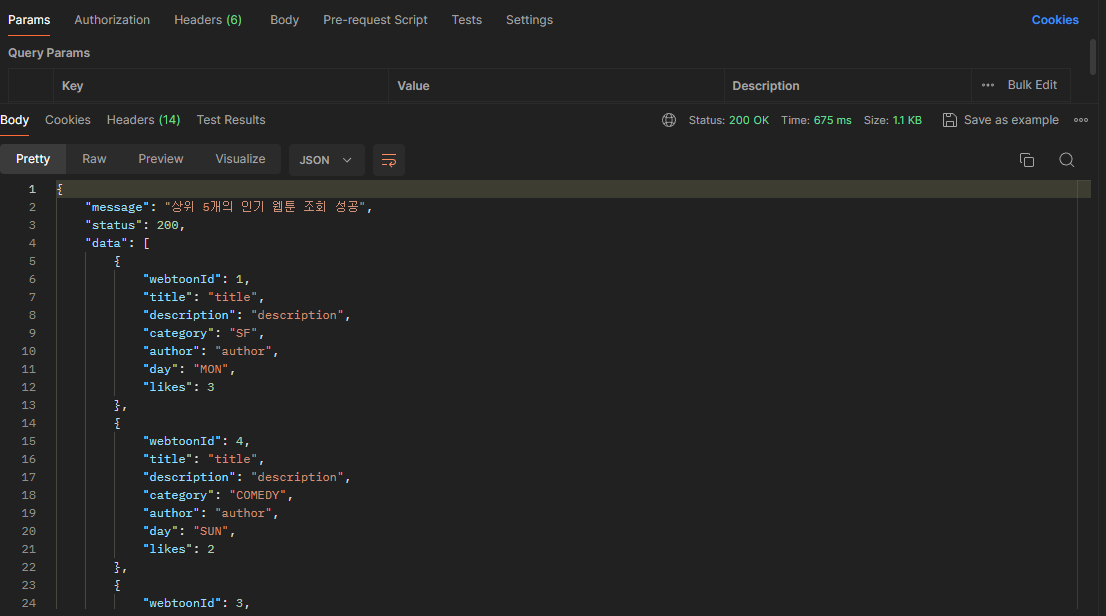The height and width of the screenshot is (616, 1106).
Task: Click line number 1 in the gutter
Action: click(32, 189)
